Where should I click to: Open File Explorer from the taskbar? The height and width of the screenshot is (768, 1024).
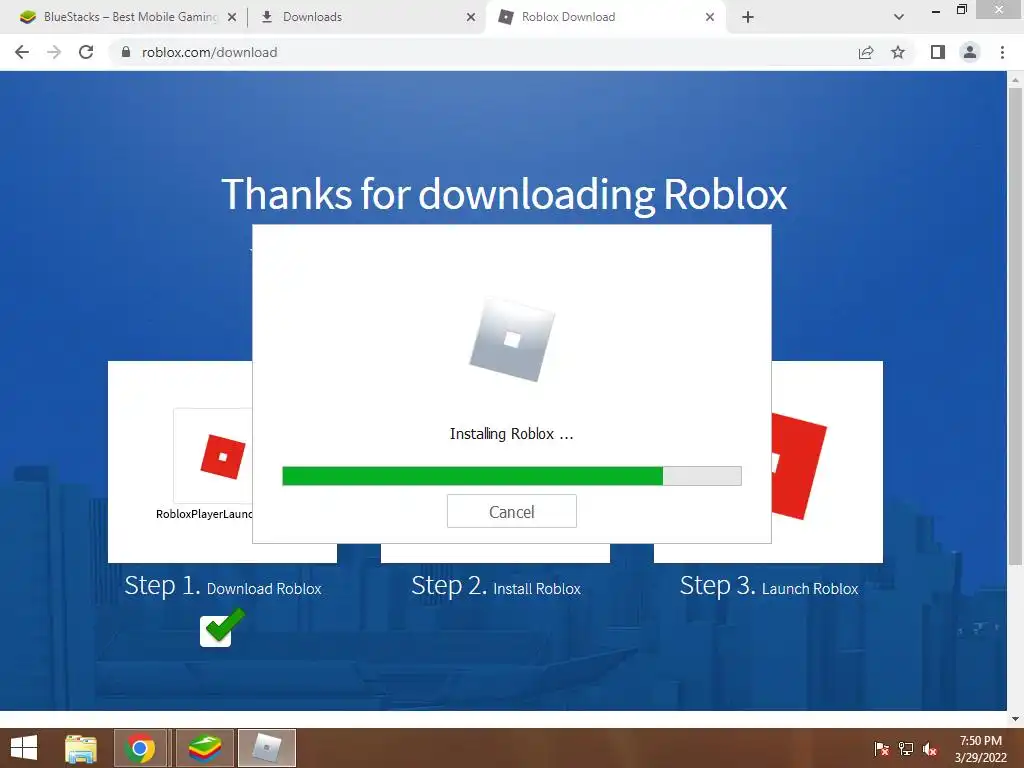coord(81,748)
